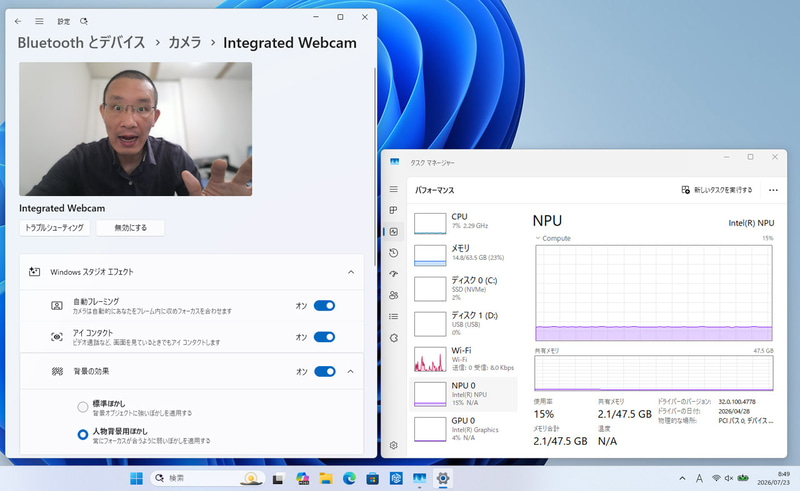Select Wi-Fi performance item

463,359
